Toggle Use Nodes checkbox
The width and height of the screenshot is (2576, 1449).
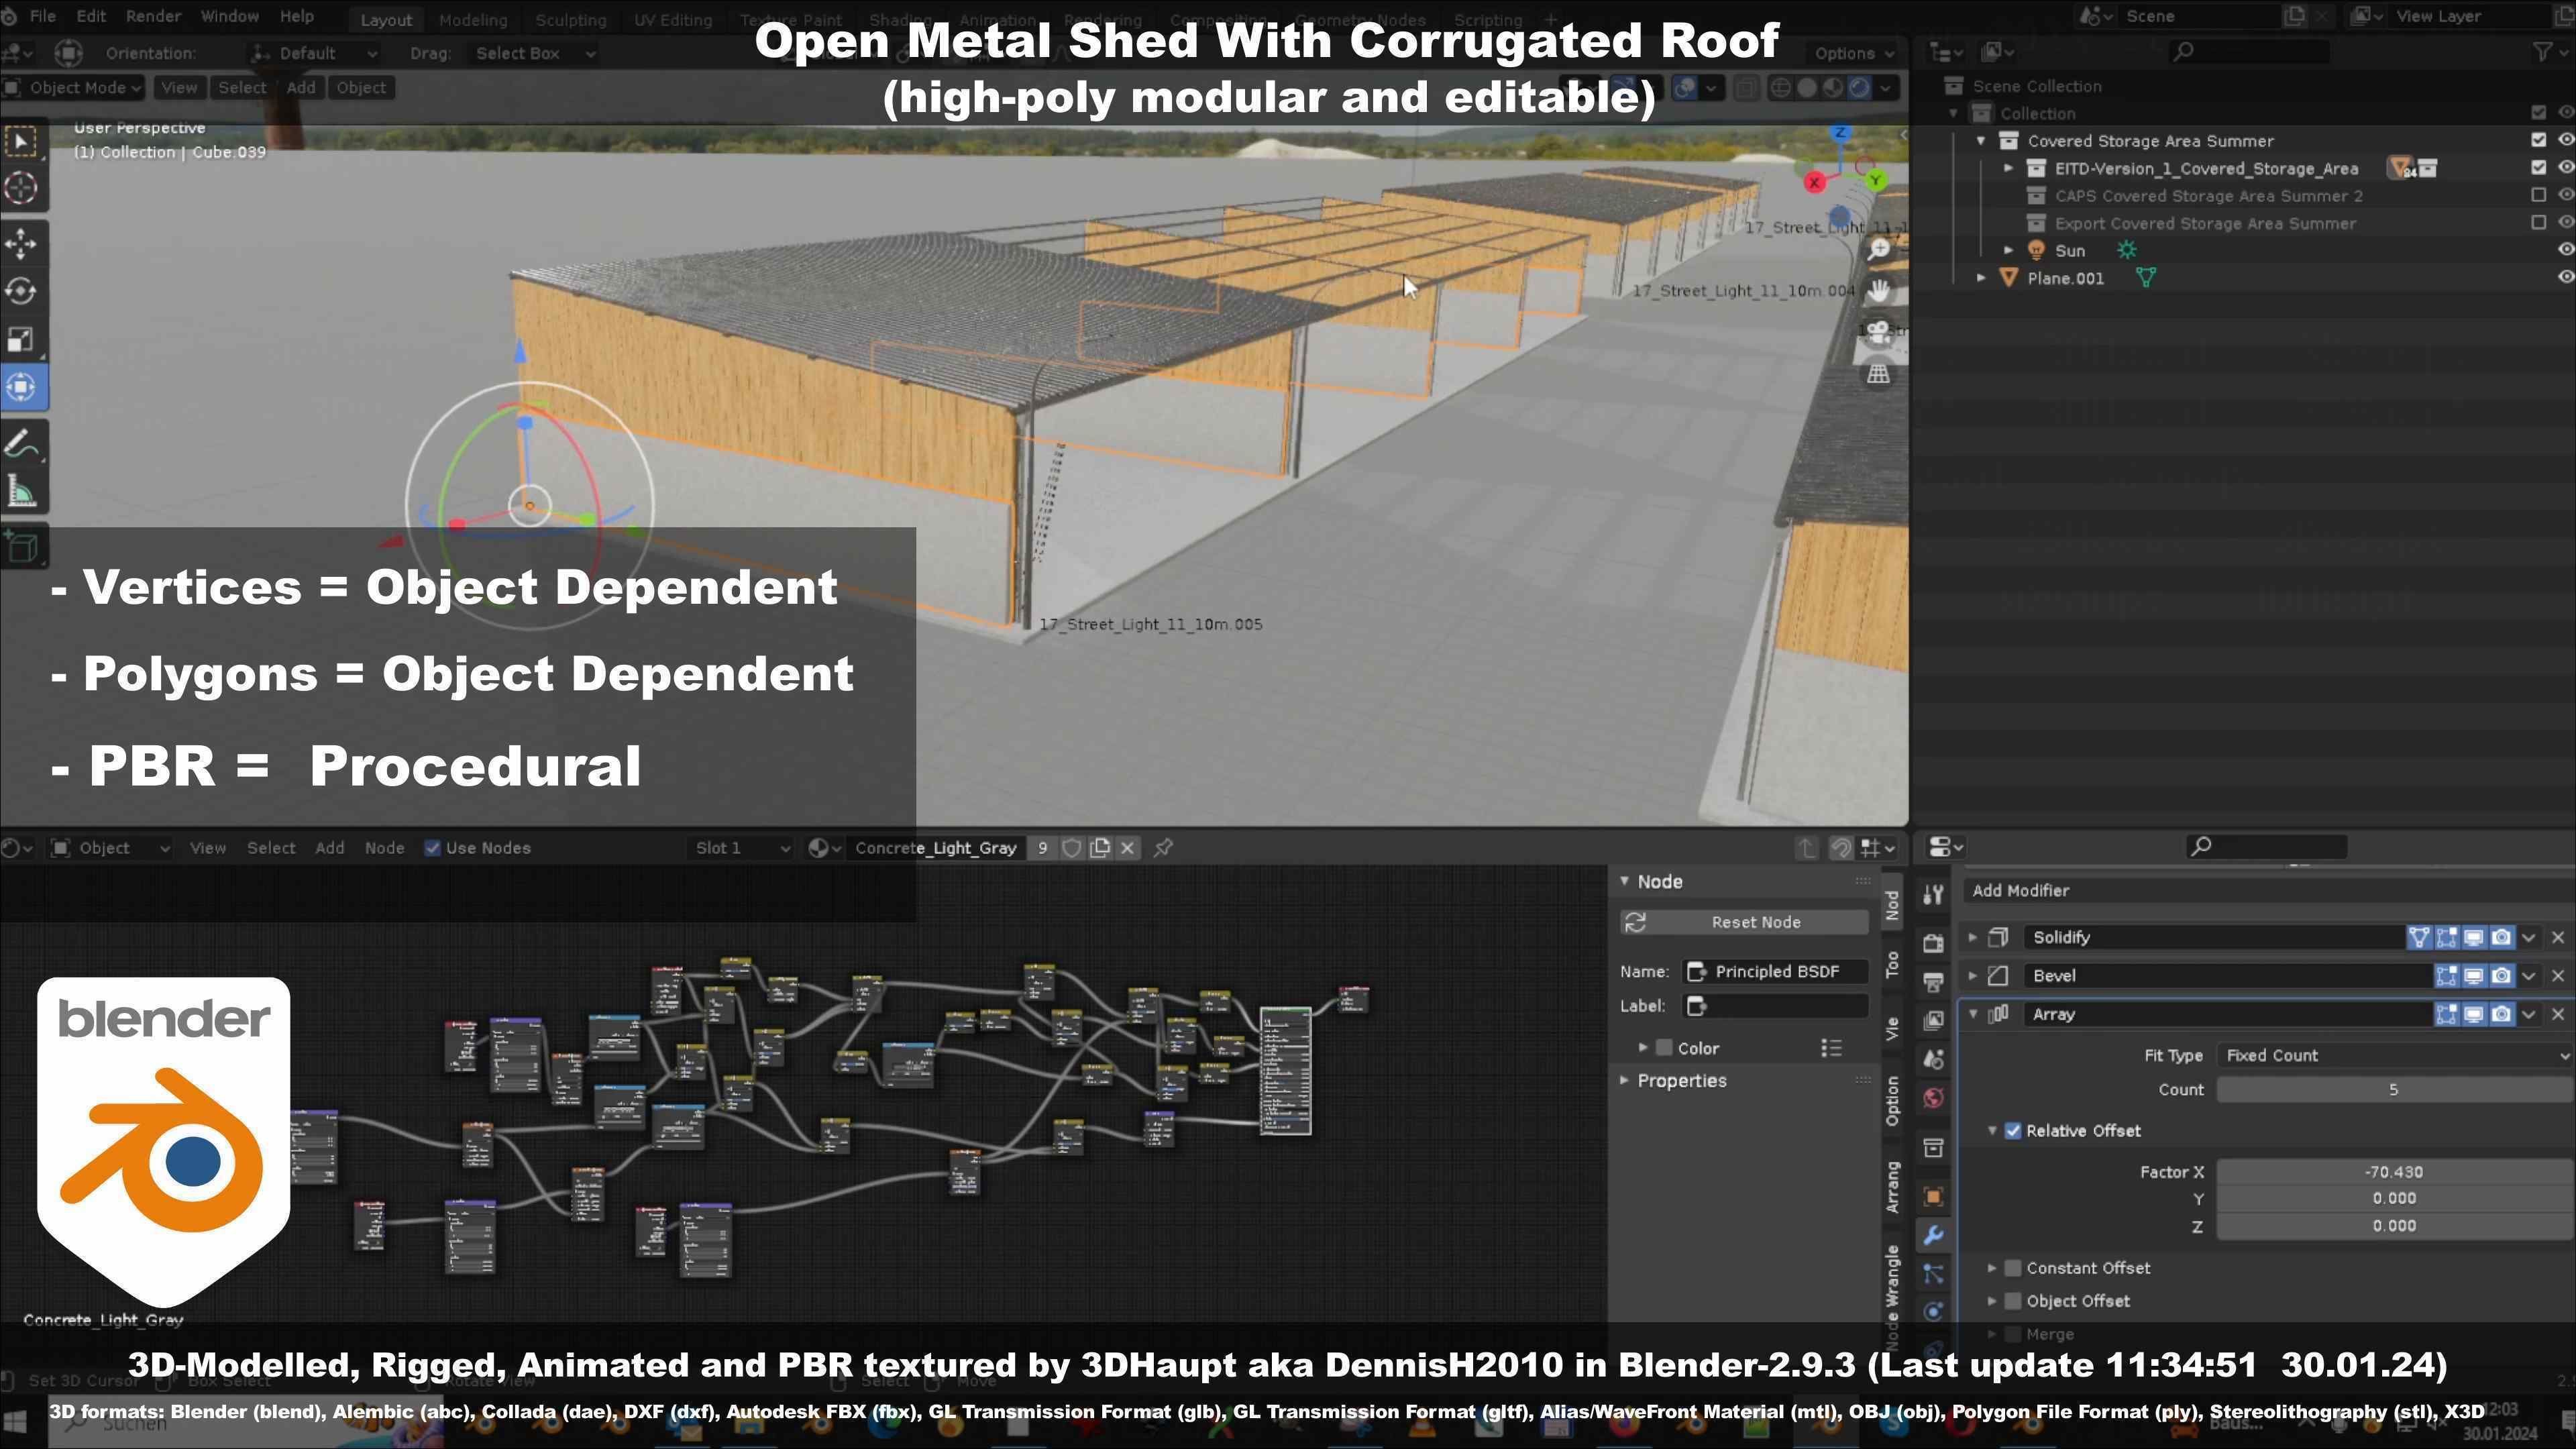(432, 848)
